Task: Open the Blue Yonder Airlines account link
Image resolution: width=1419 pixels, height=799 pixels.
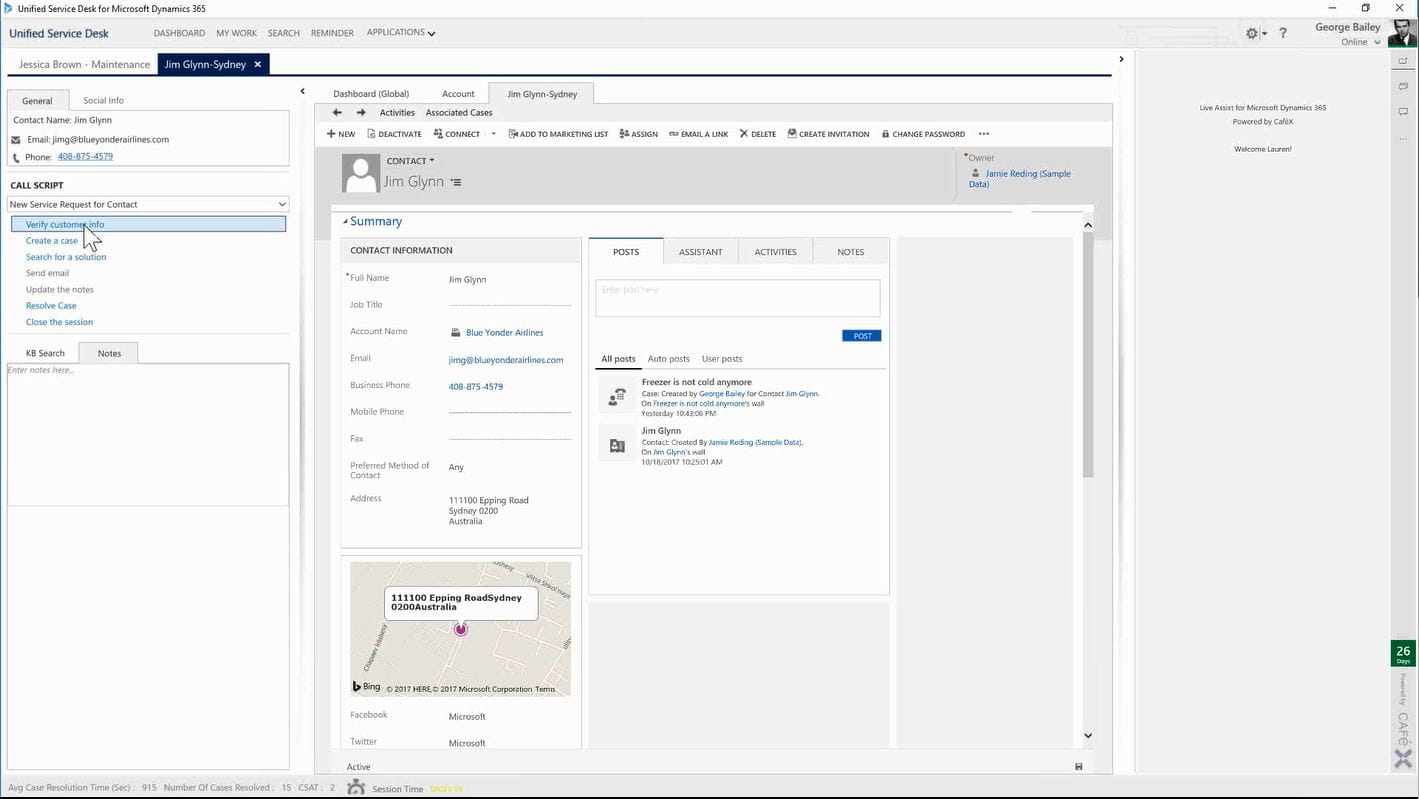Action: click(x=504, y=332)
